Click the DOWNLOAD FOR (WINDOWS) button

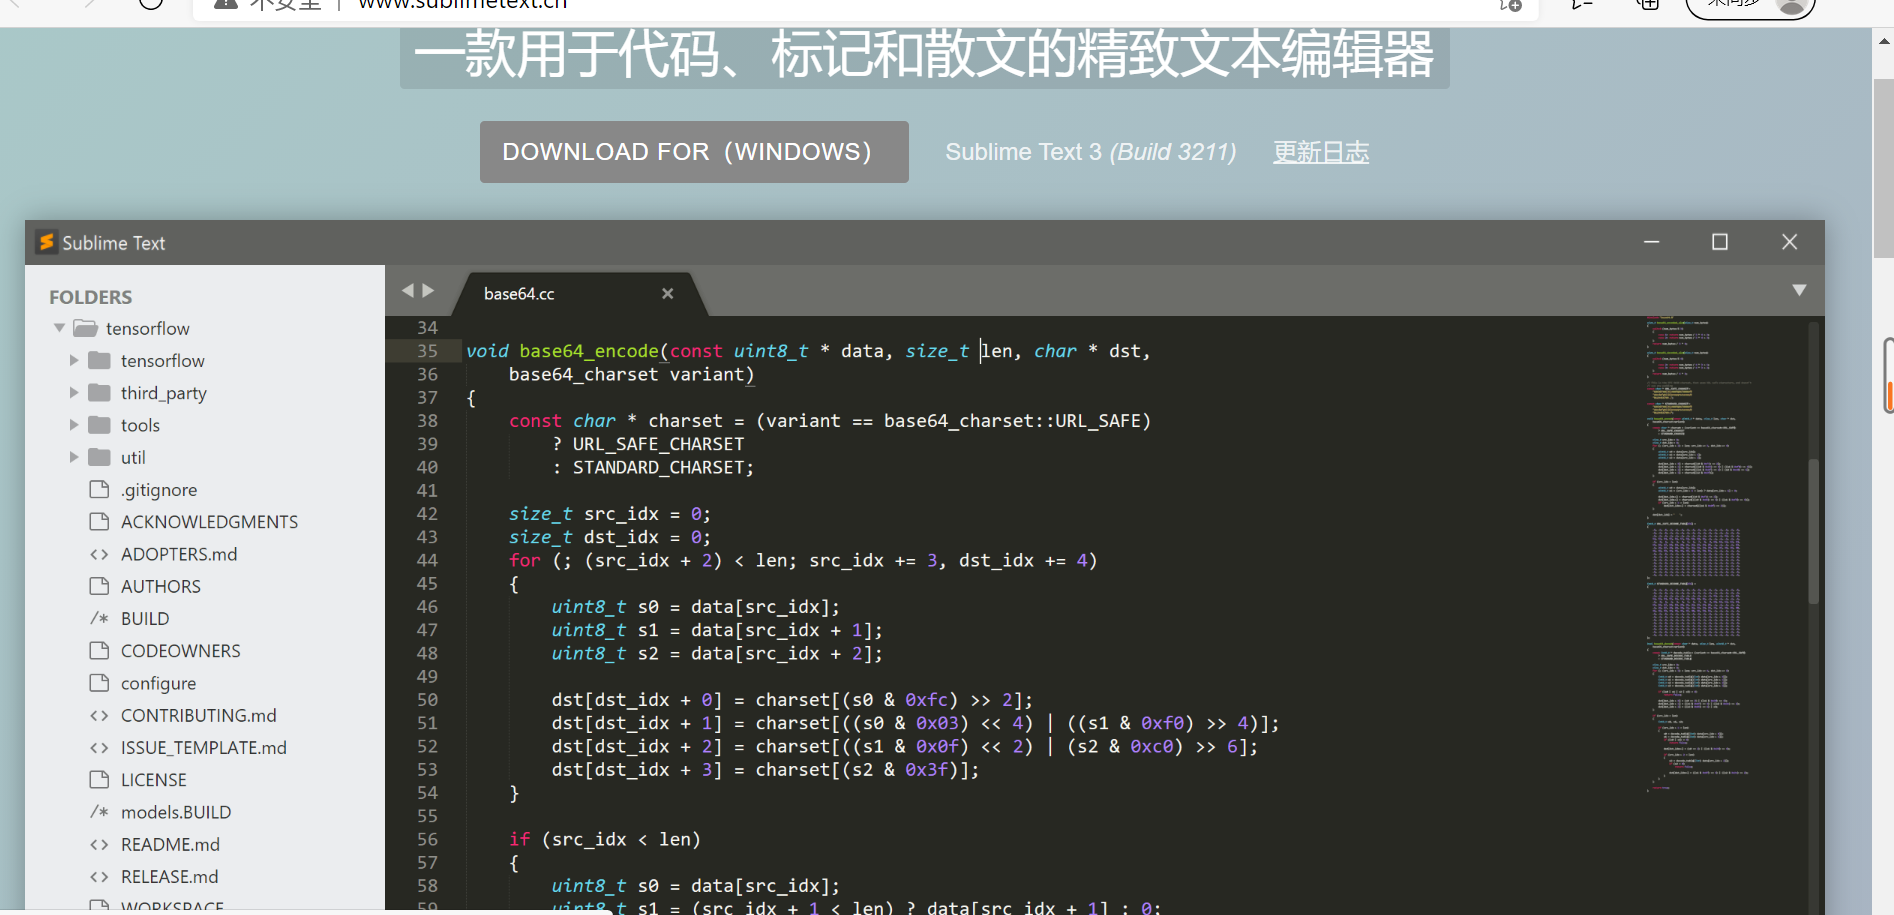click(694, 152)
